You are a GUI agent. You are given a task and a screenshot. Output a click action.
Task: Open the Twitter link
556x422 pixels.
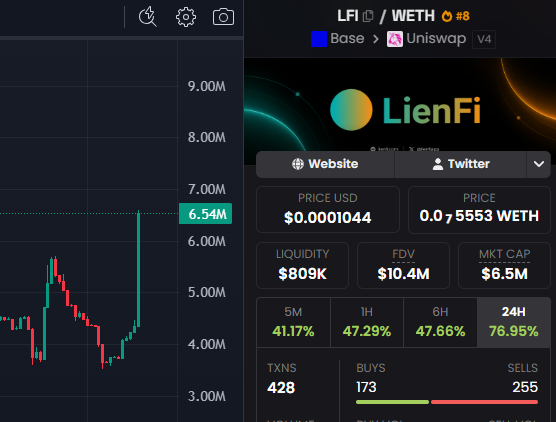point(461,164)
